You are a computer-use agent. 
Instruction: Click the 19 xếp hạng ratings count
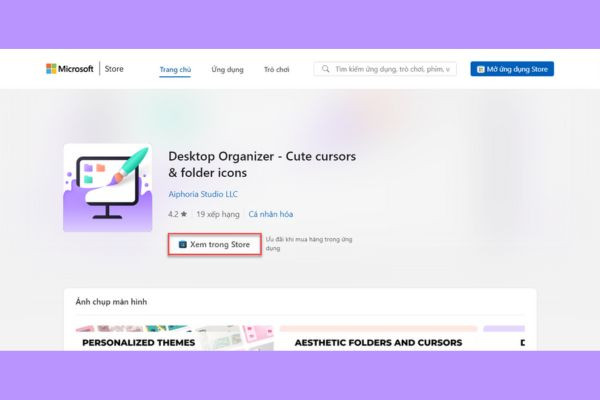pos(218,214)
